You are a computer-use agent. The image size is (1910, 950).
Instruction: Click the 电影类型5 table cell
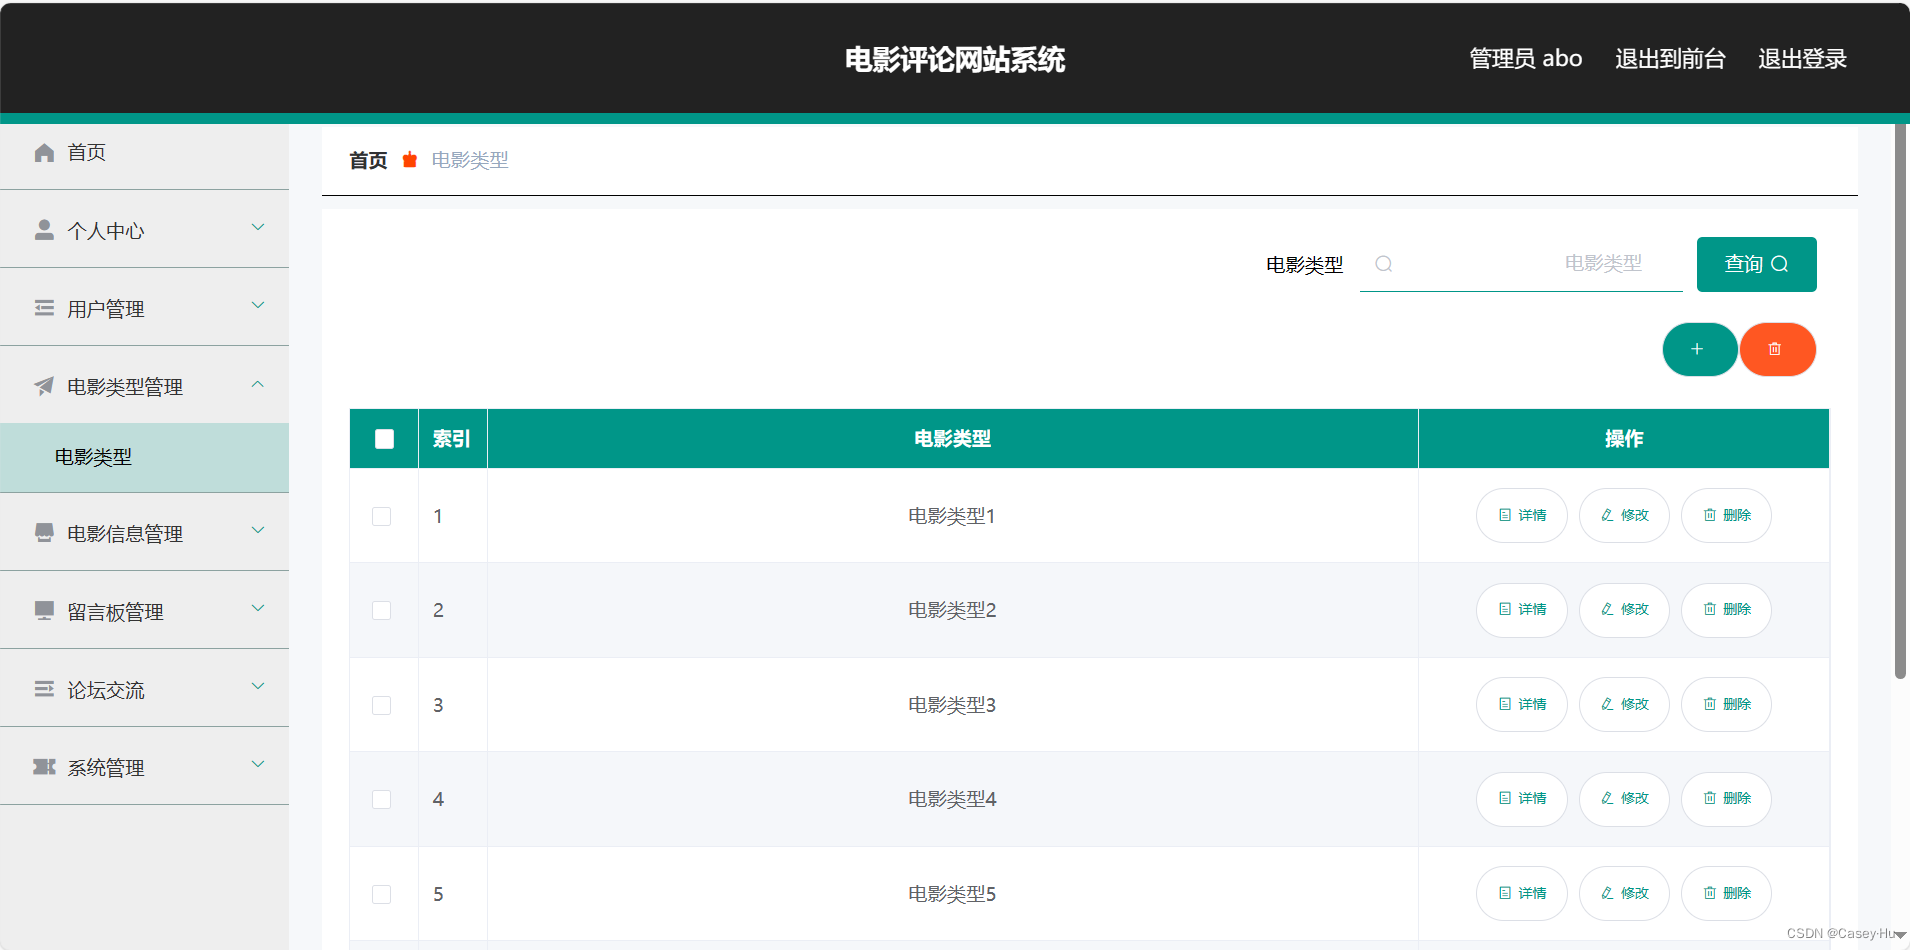coord(952,894)
